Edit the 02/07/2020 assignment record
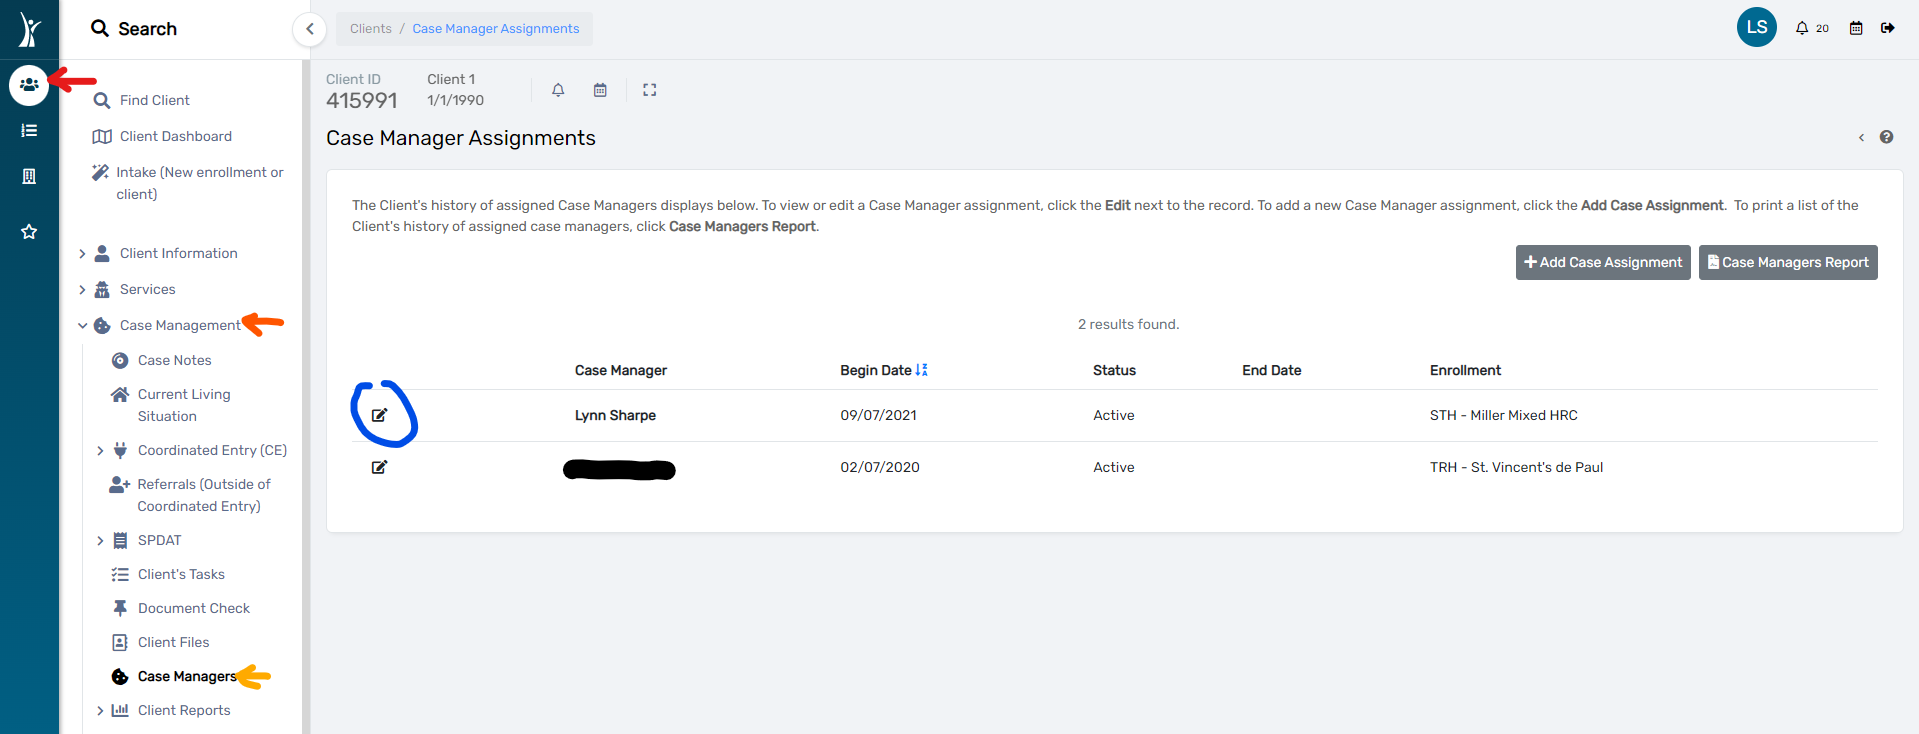Image resolution: width=1919 pixels, height=734 pixels. click(379, 467)
